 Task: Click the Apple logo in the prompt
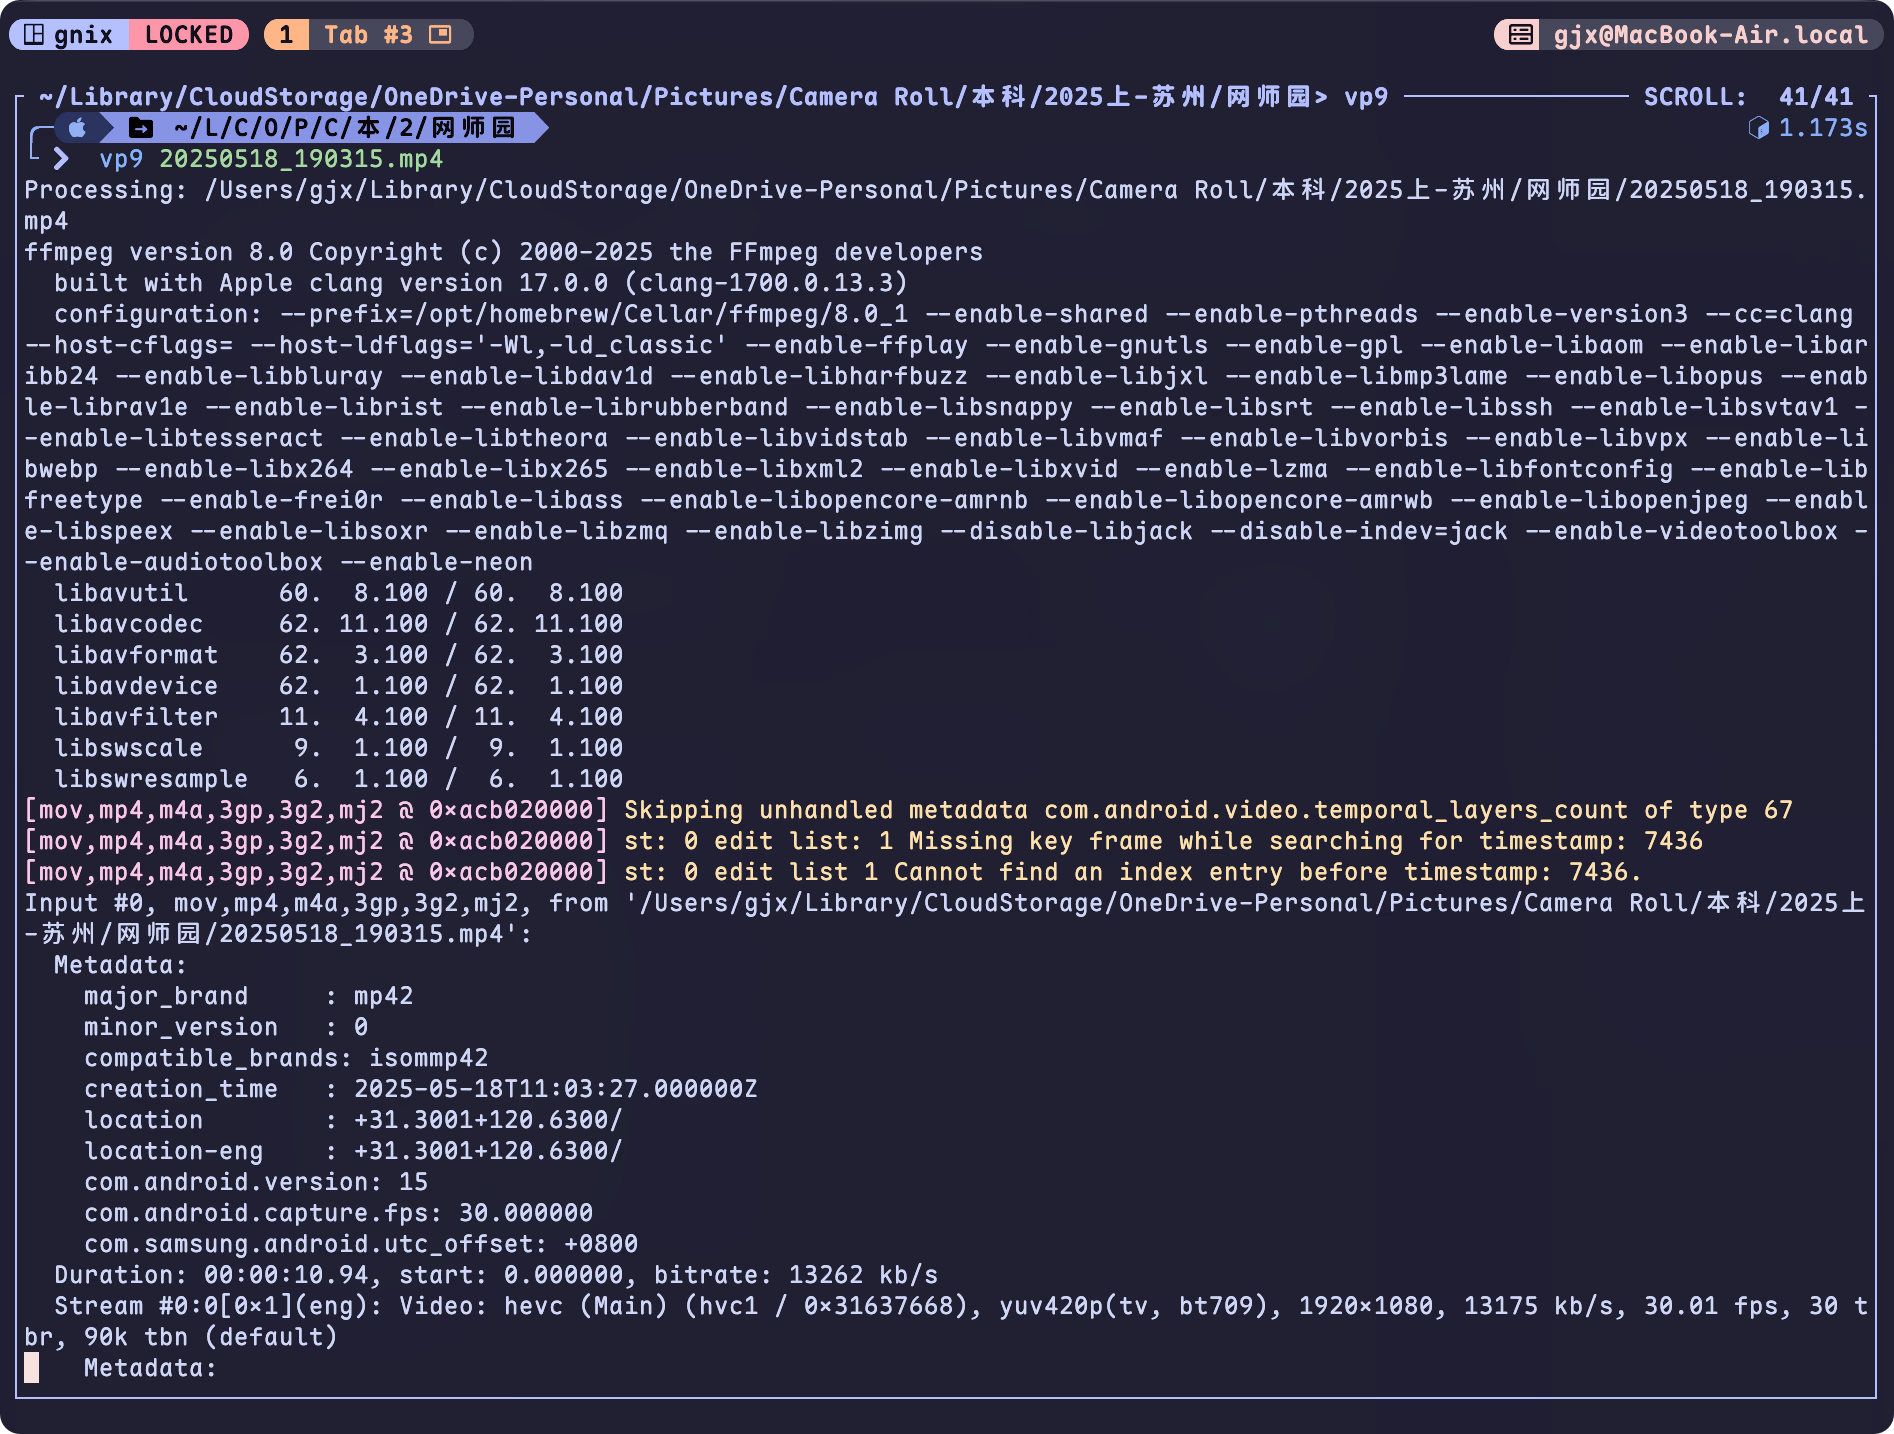pos(77,128)
